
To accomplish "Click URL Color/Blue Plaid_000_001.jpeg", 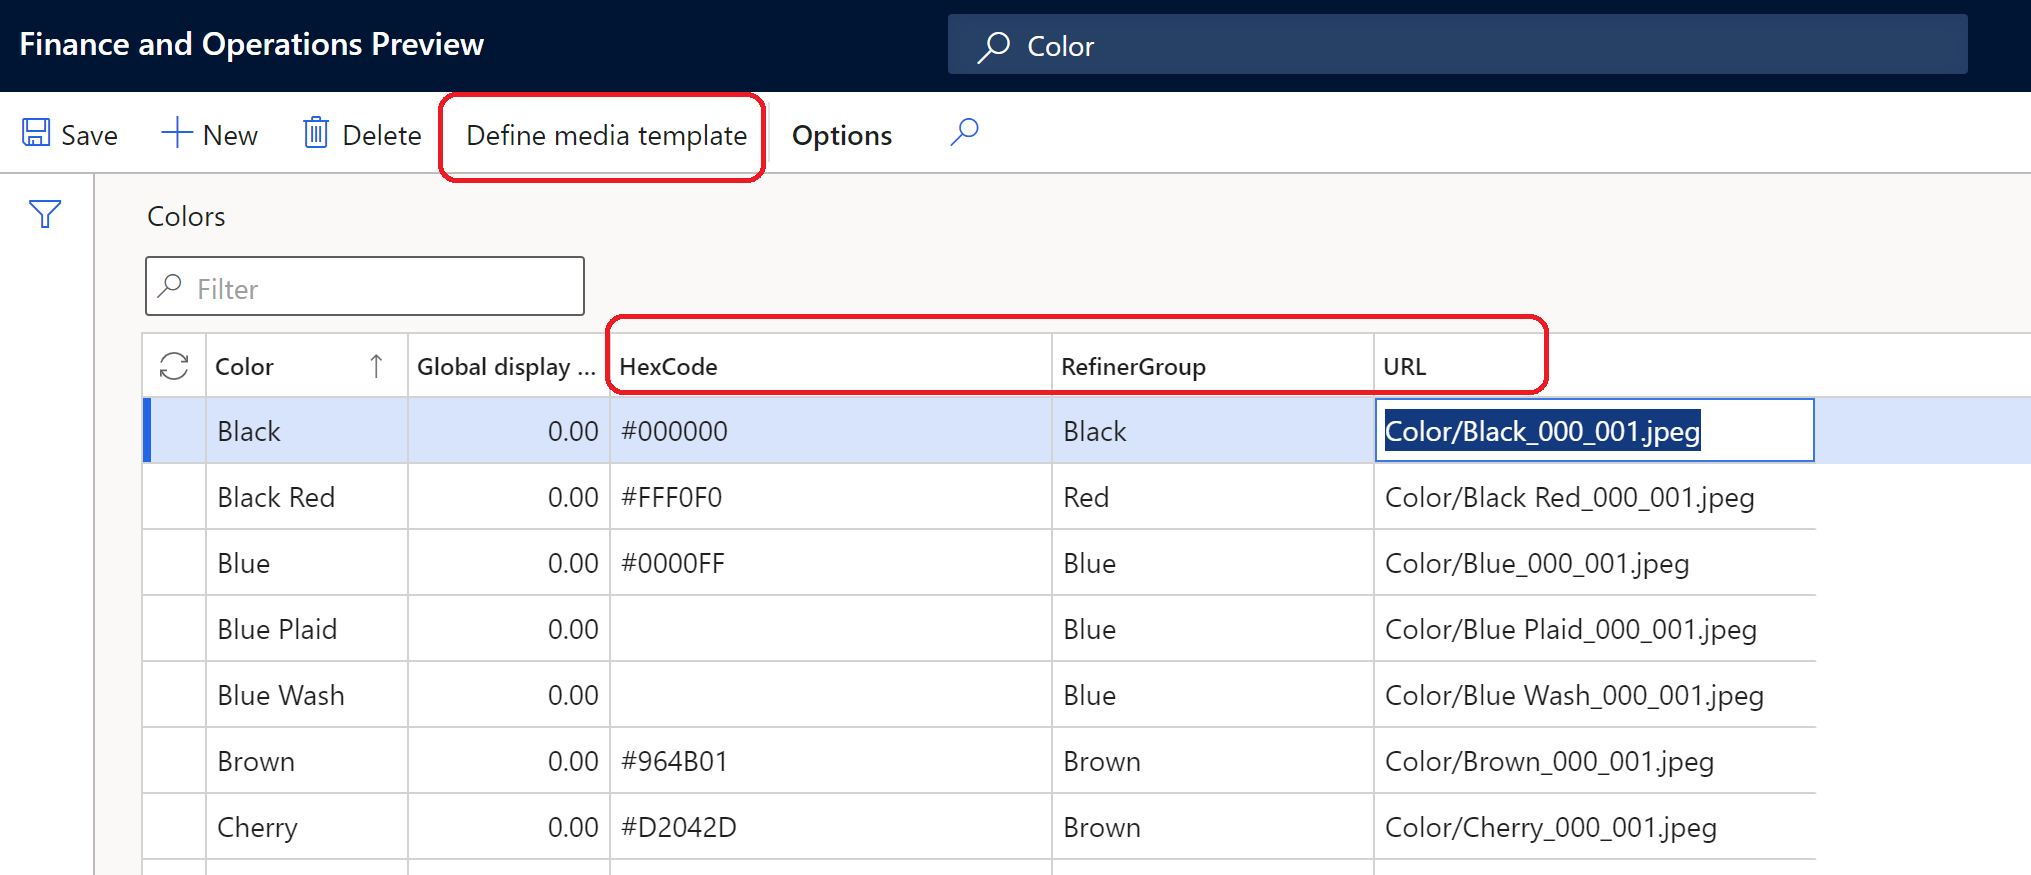I will [x=1595, y=629].
